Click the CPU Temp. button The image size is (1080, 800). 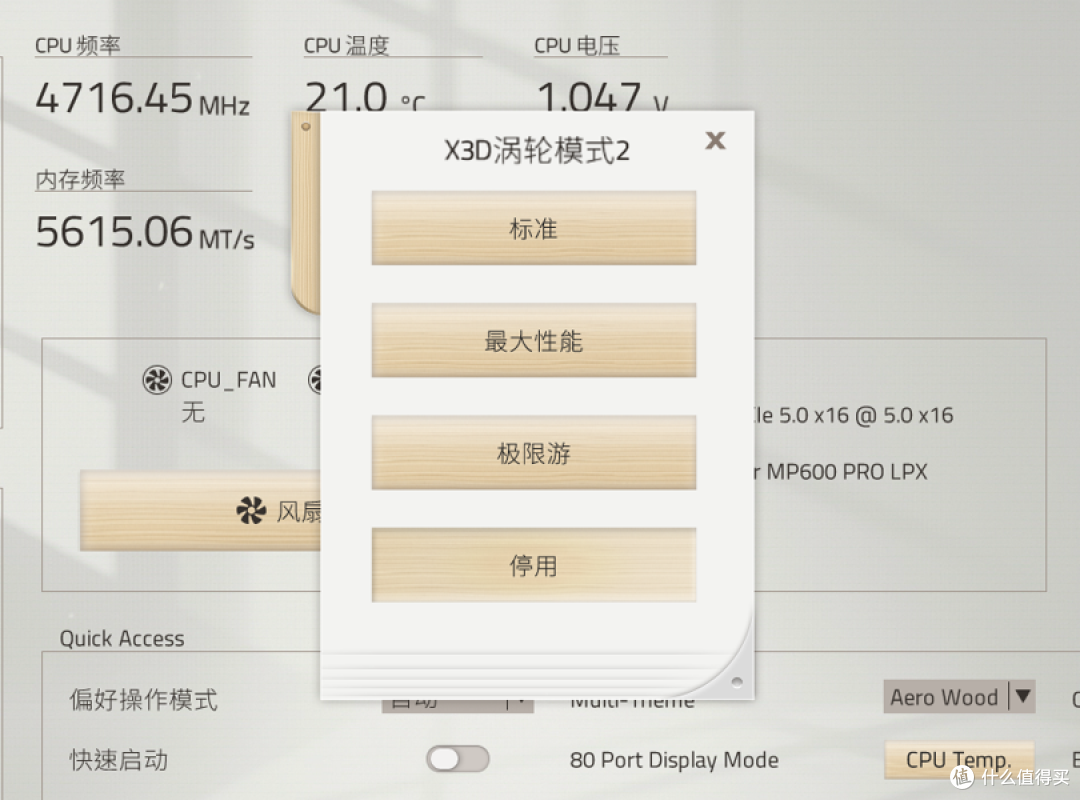[959, 759]
